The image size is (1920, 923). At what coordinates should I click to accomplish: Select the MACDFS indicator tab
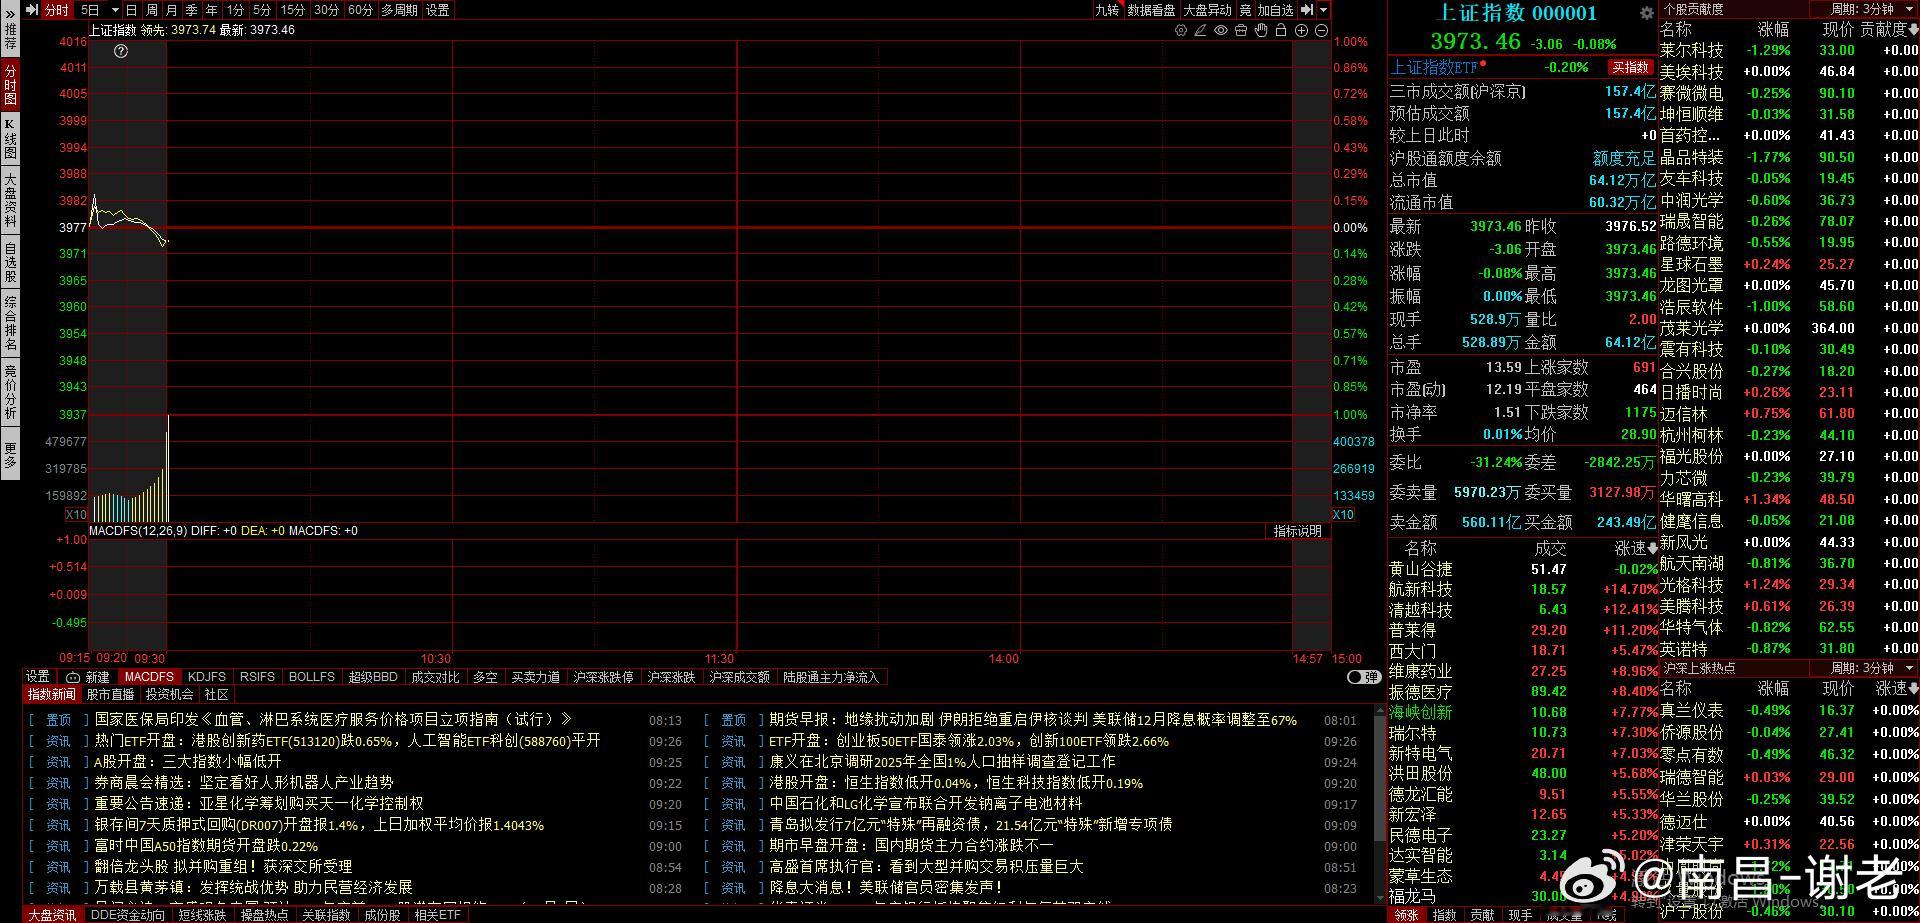[x=149, y=677]
